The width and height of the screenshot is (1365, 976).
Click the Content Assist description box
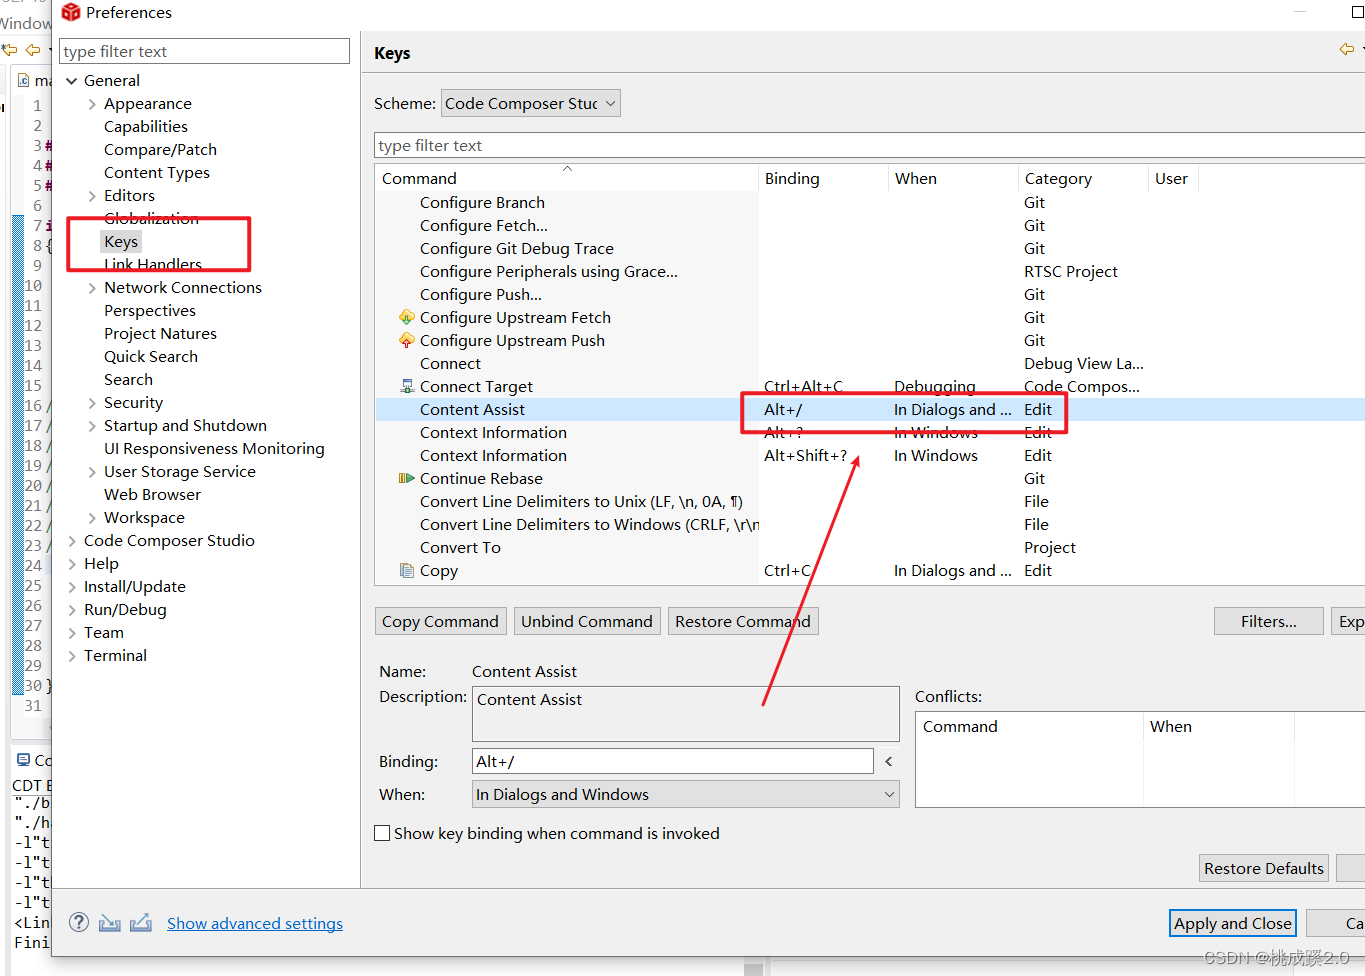point(685,713)
